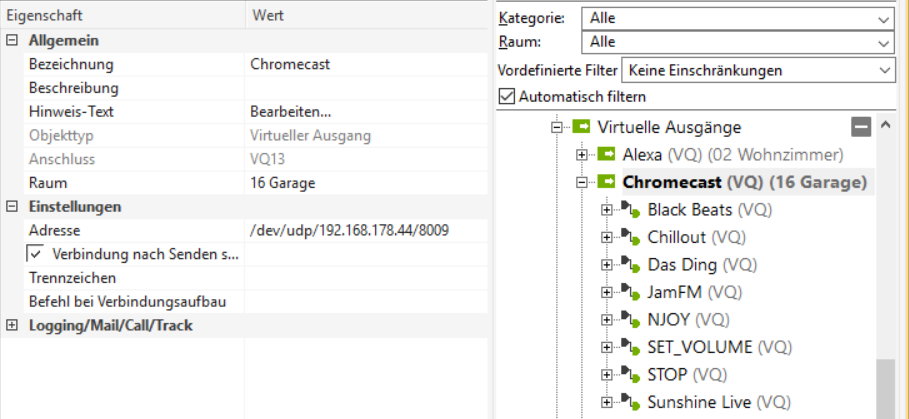
Task: Select the JamFM tree entry
Action: point(673,292)
